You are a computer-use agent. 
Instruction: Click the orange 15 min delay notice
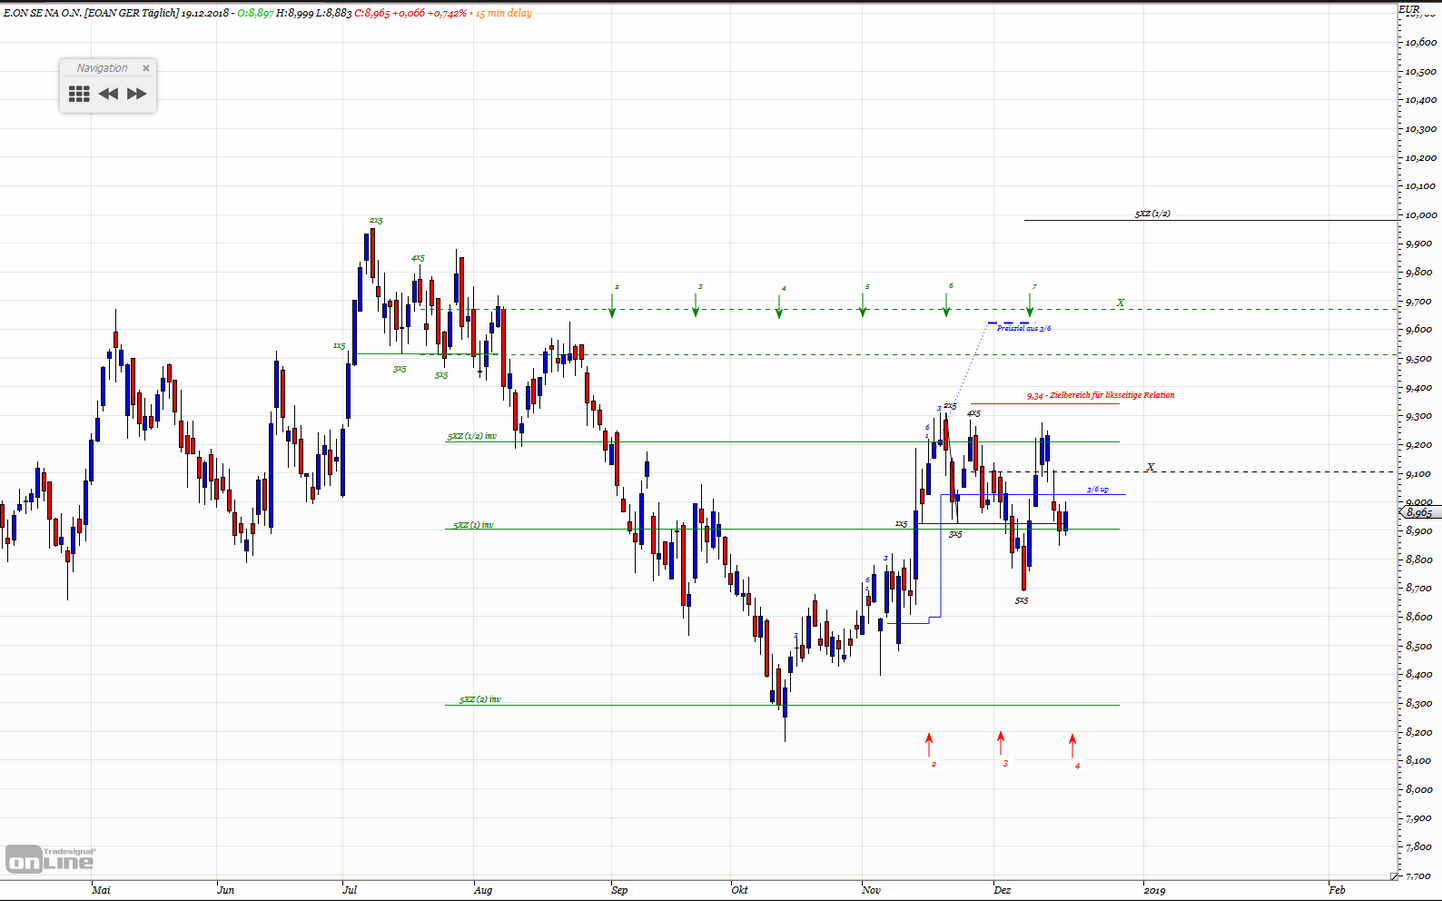point(502,13)
